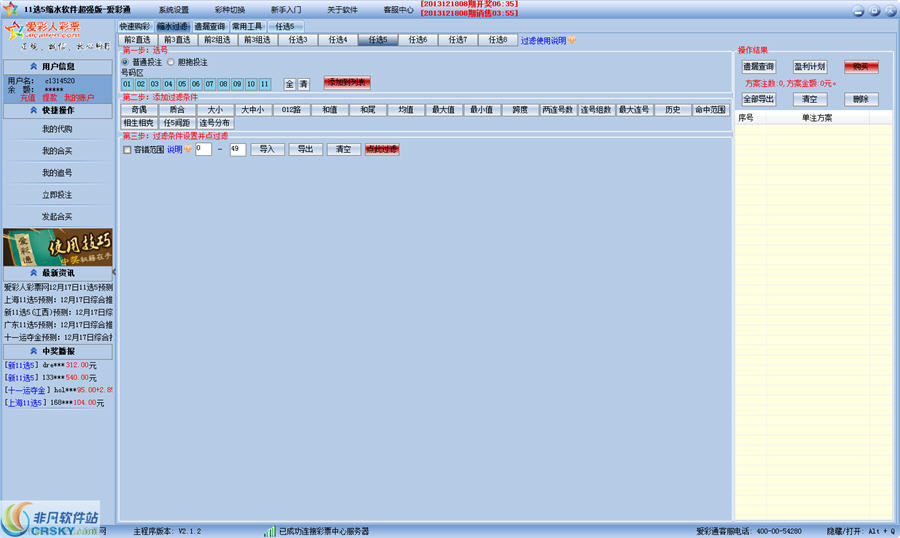The width and height of the screenshot is (900, 538).
Task: Open the 系统设置 menu
Action: 173,9
